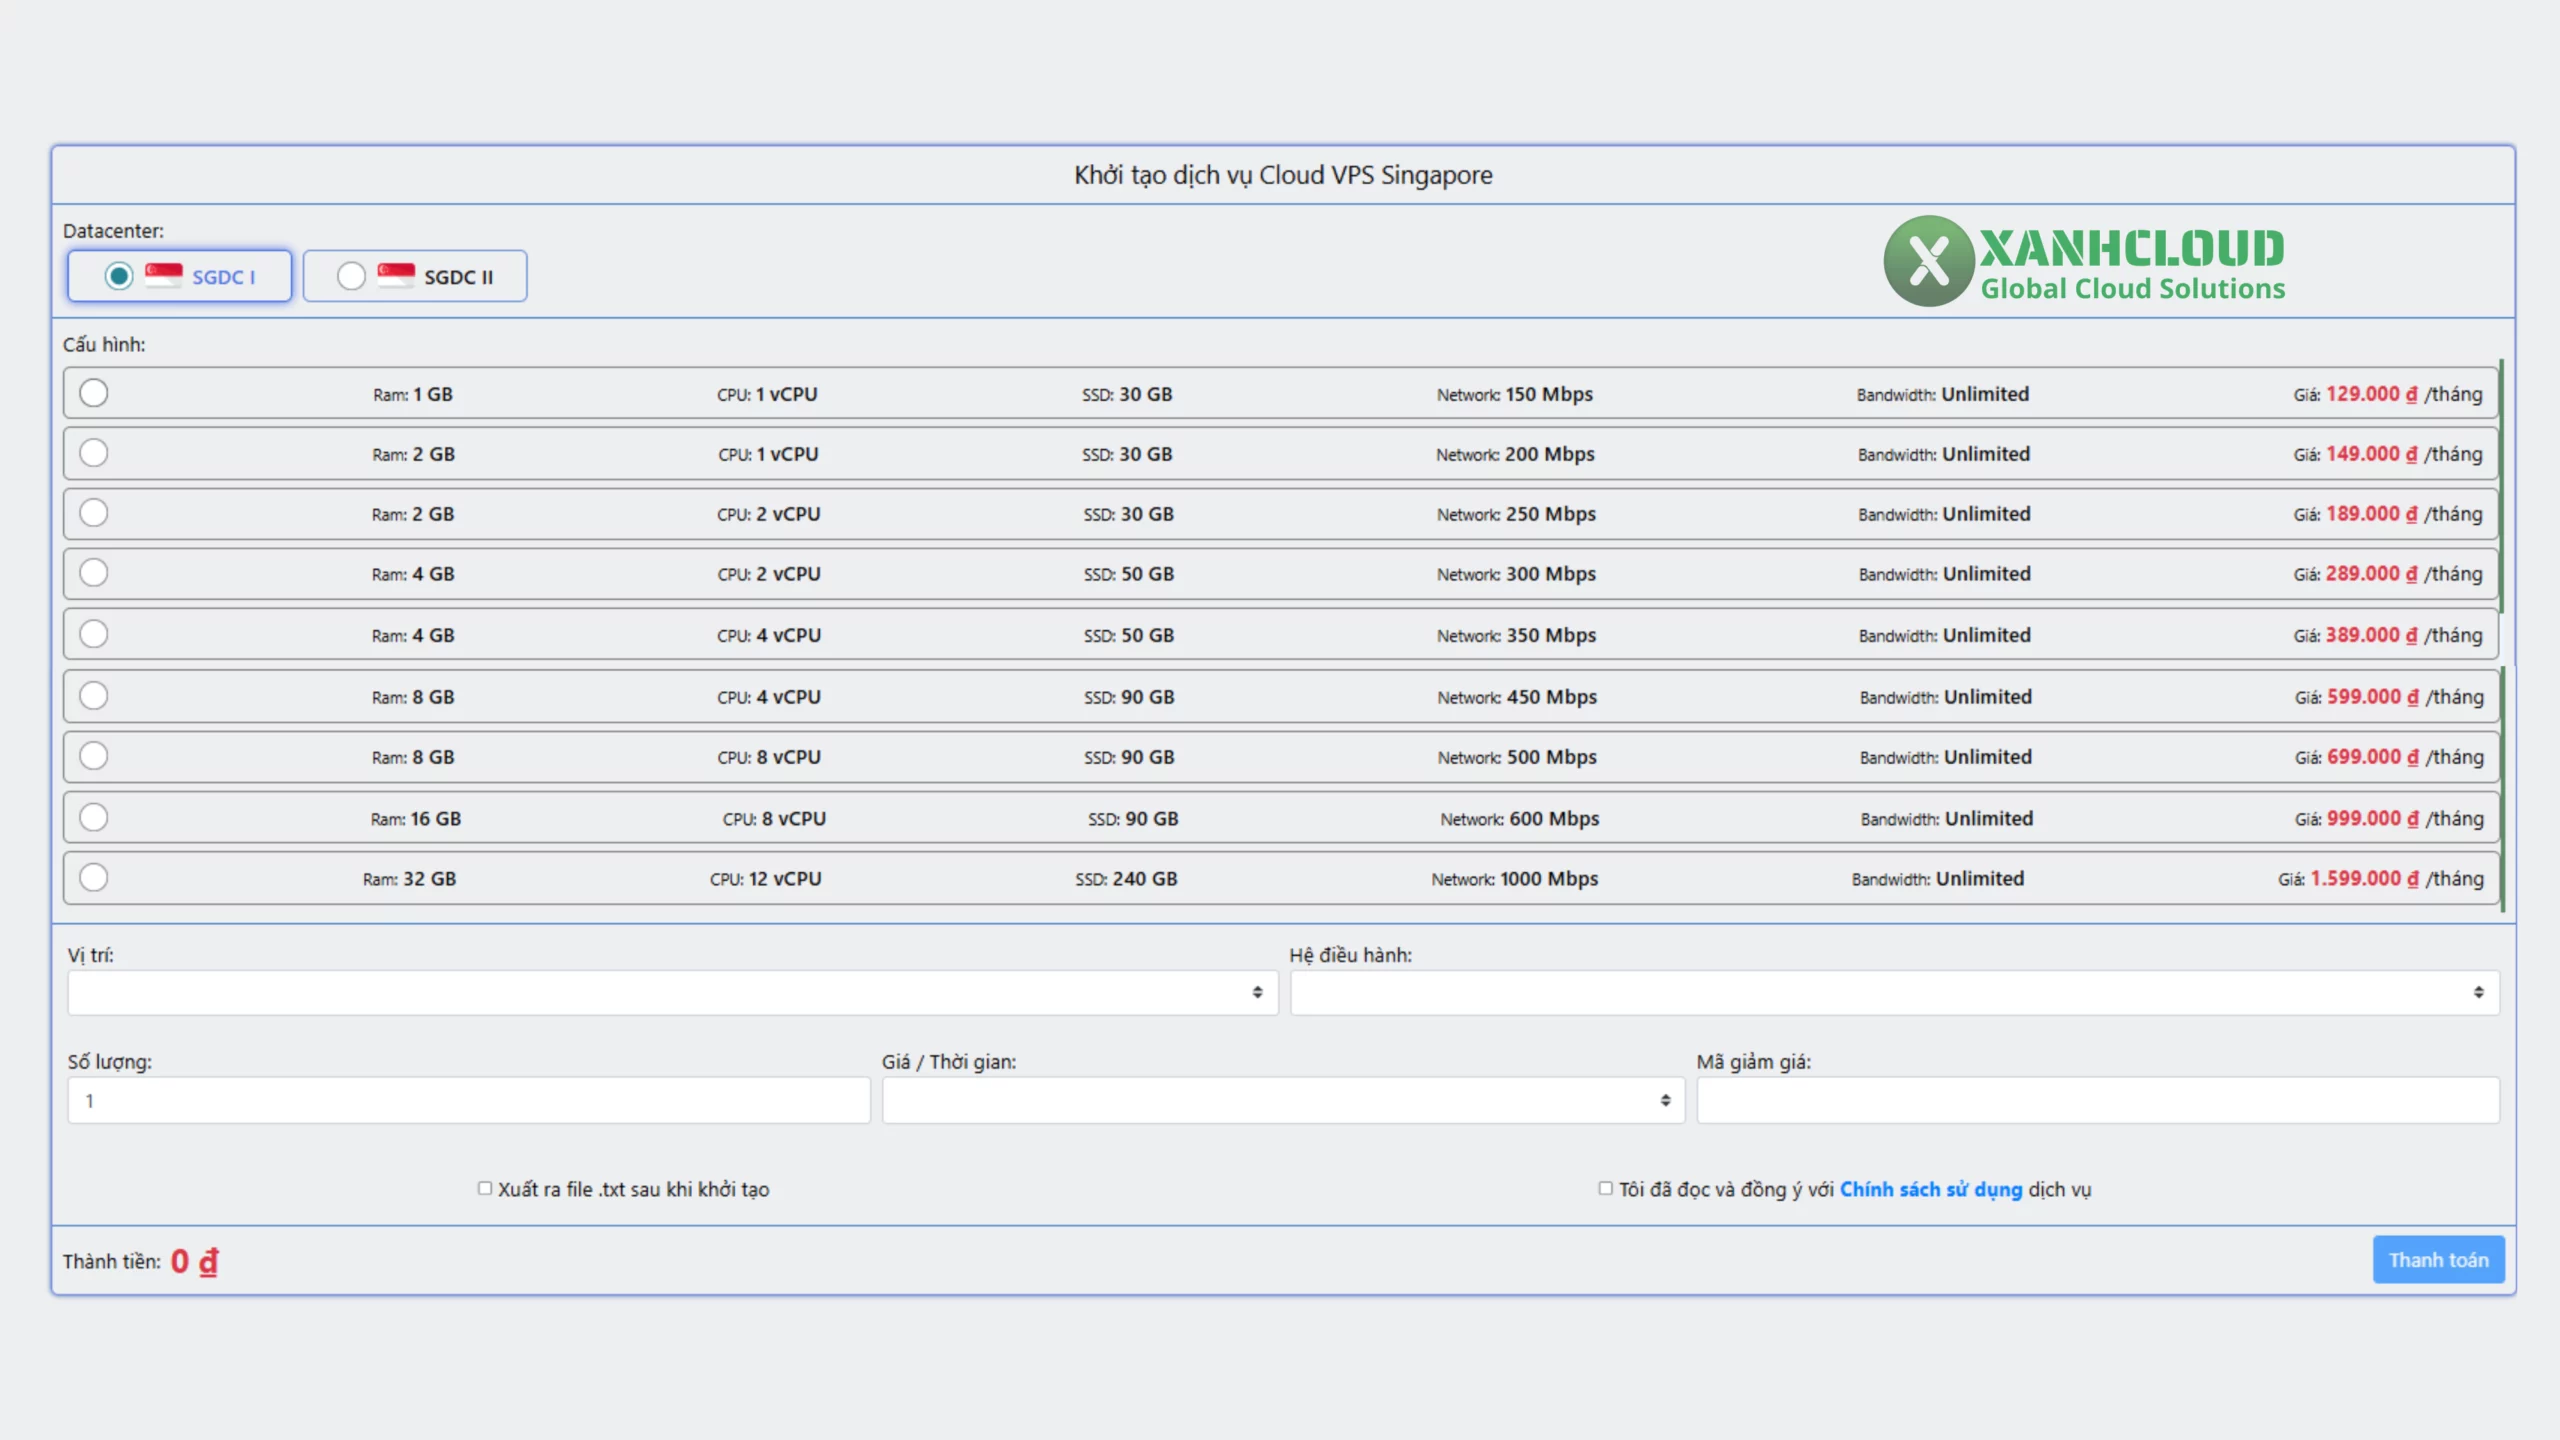Select the 4 GB RAM 2 vCPU plan
Viewport: 2560px width, 1440px height.
(94, 573)
